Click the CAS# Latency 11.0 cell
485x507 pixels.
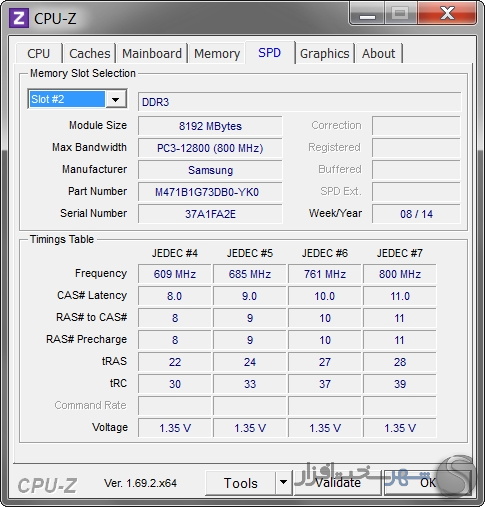400,296
